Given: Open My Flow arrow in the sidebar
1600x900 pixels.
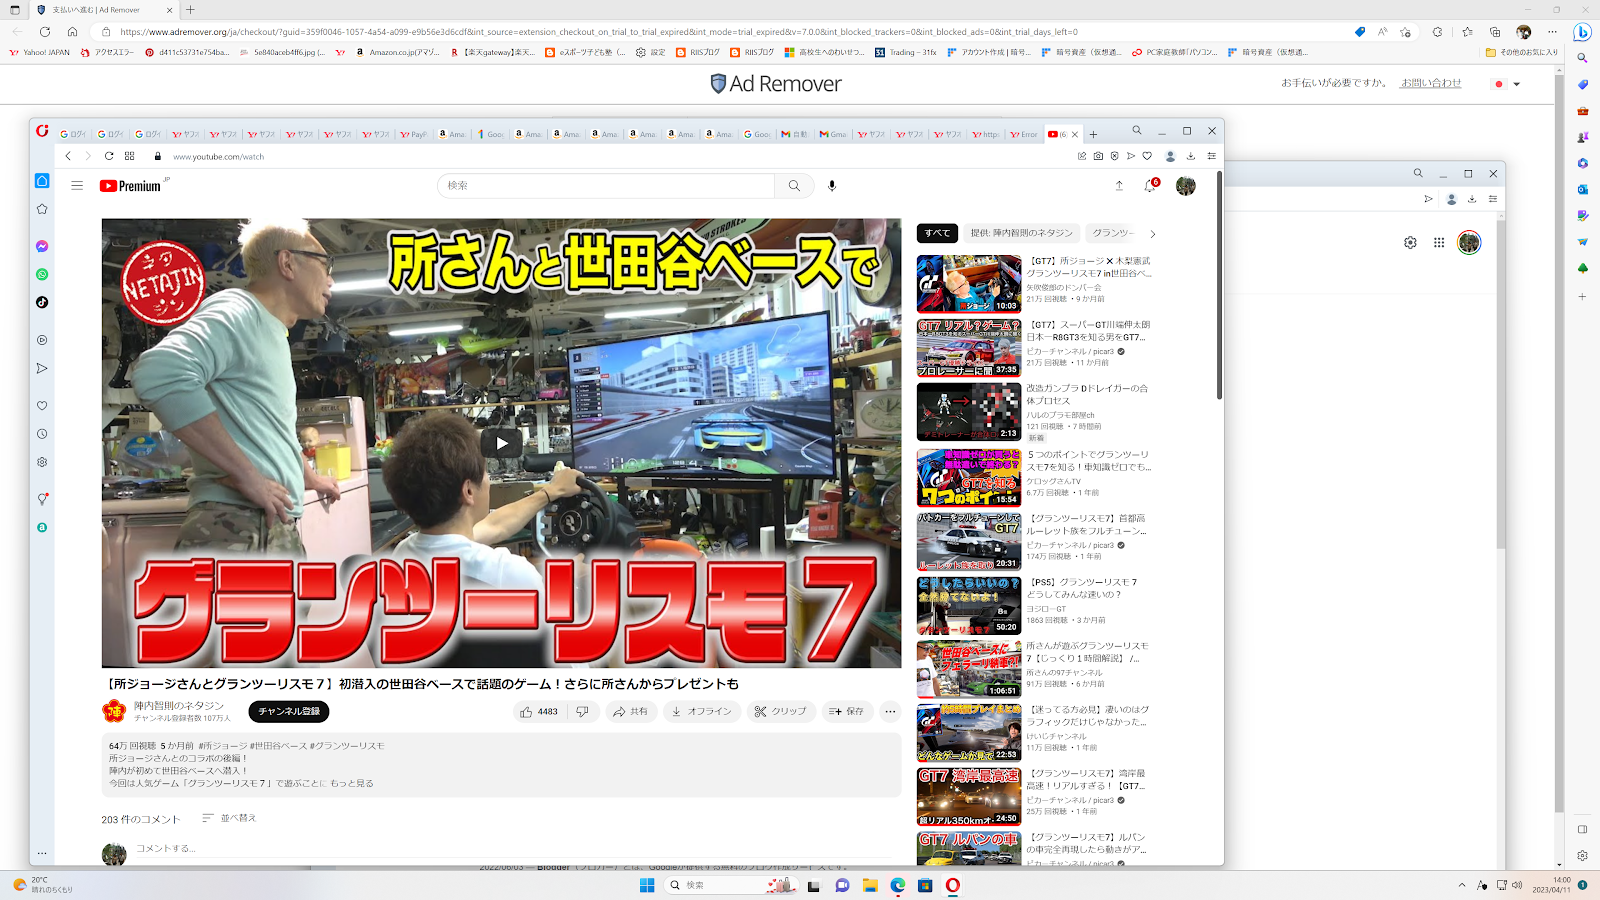Looking at the screenshot, I should point(42,368).
